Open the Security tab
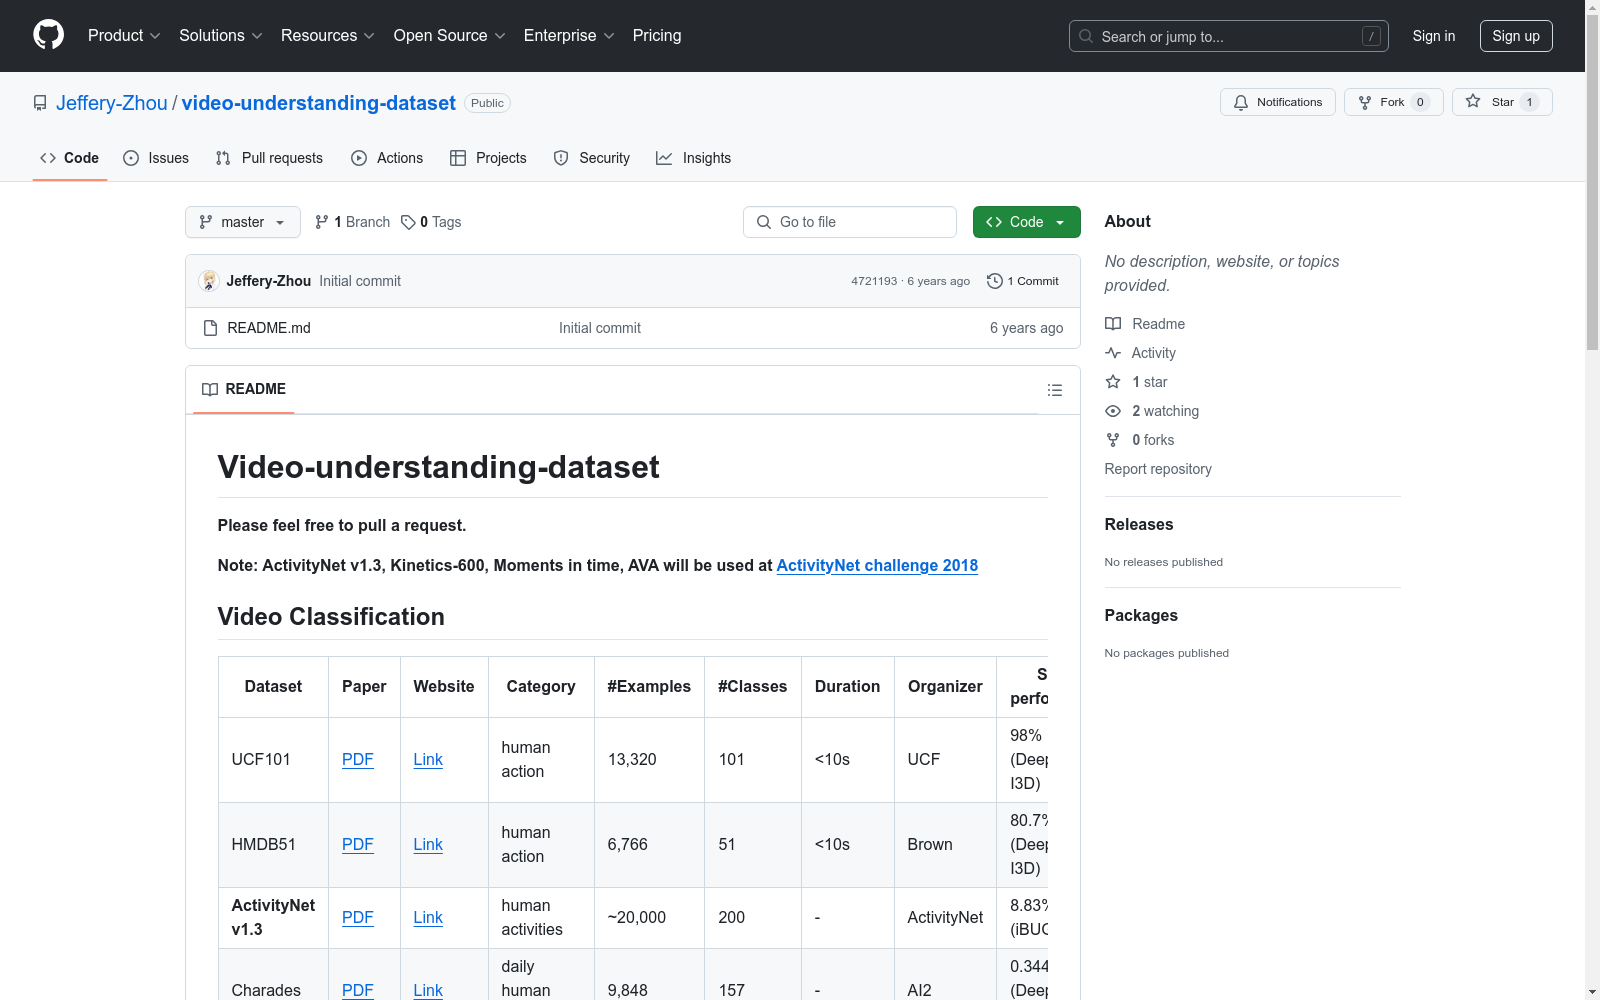The height and width of the screenshot is (1000, 1600). coord(592,158)
